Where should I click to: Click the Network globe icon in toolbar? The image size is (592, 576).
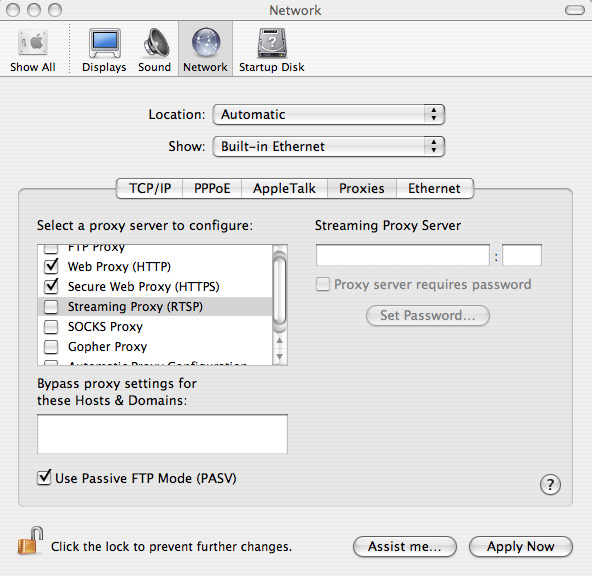206,42
